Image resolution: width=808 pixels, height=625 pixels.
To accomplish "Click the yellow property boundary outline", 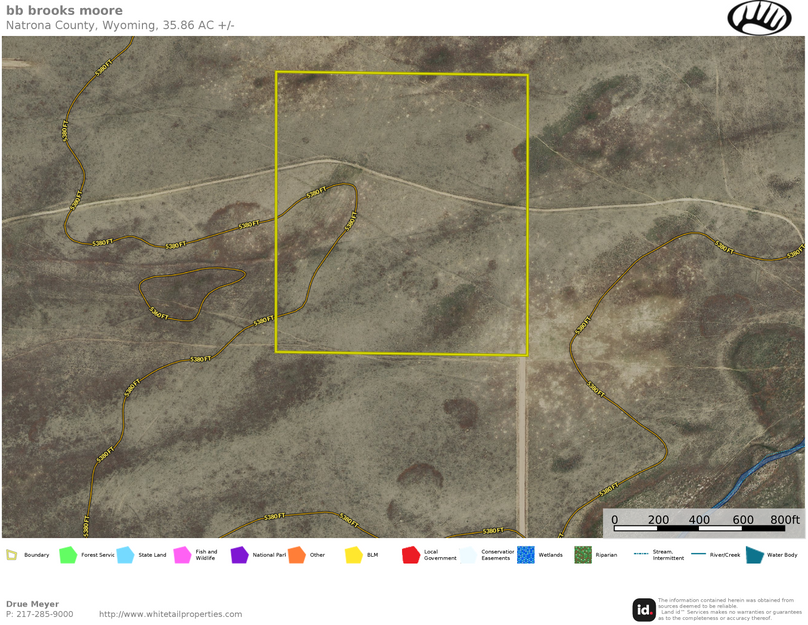I will click(402, 72).
